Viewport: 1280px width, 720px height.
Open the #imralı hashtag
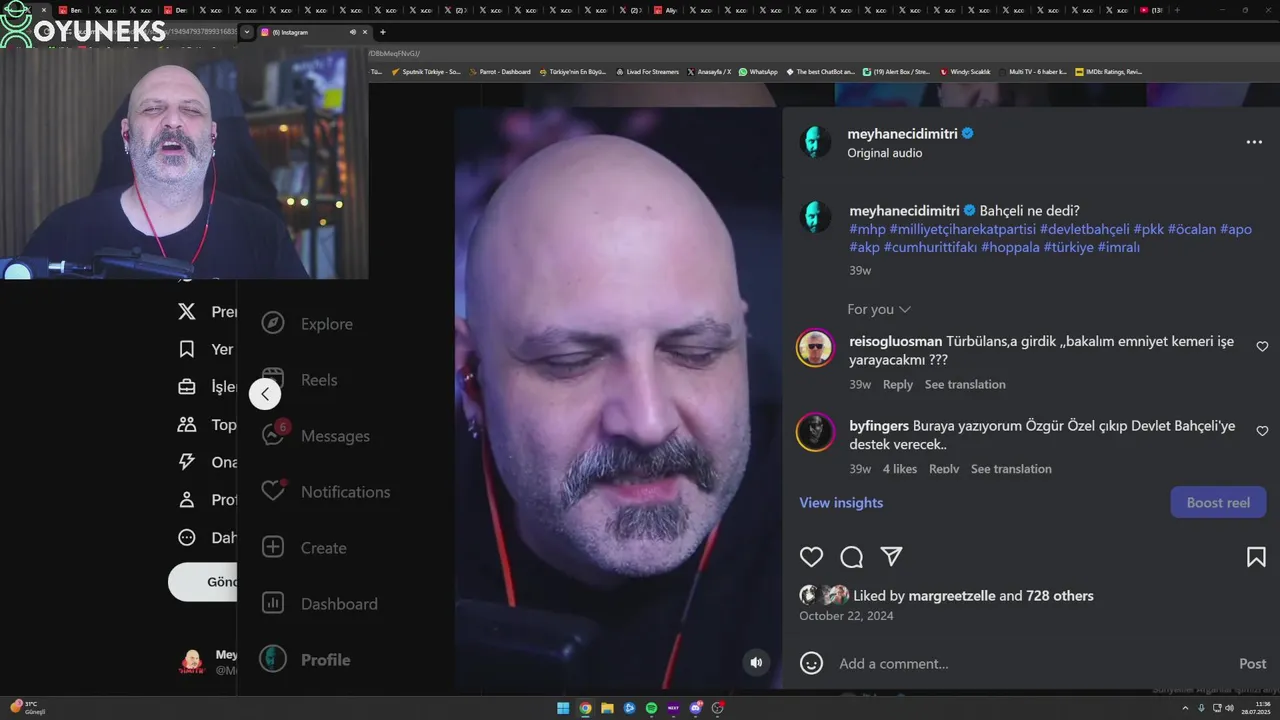(x=1119, y=247)
